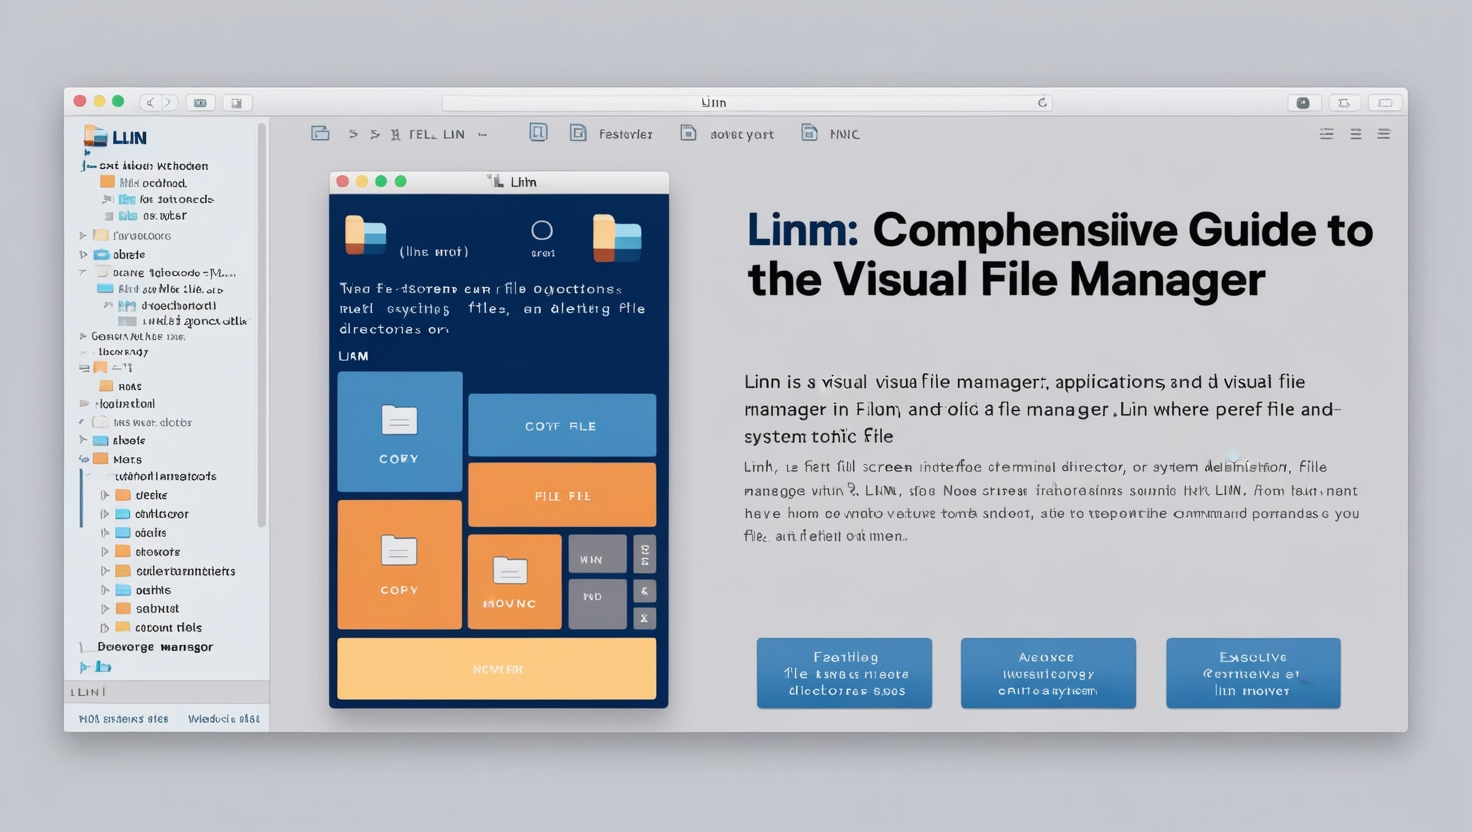Expand the 'deeke' subfolder arrow

[x=104, y=495]
